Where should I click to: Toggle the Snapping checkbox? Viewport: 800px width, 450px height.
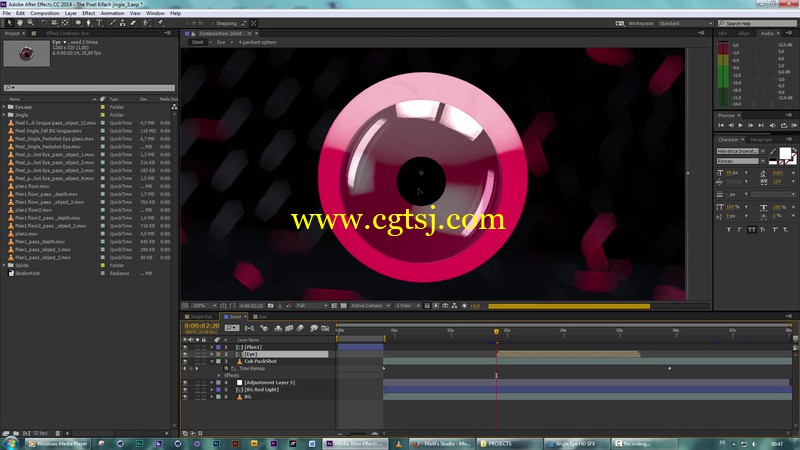212,23
